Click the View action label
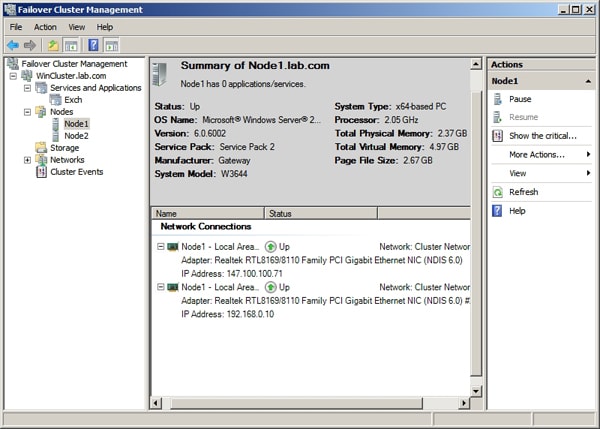The width and height of the screenshot is (600, 429). [x=518, y=173]
